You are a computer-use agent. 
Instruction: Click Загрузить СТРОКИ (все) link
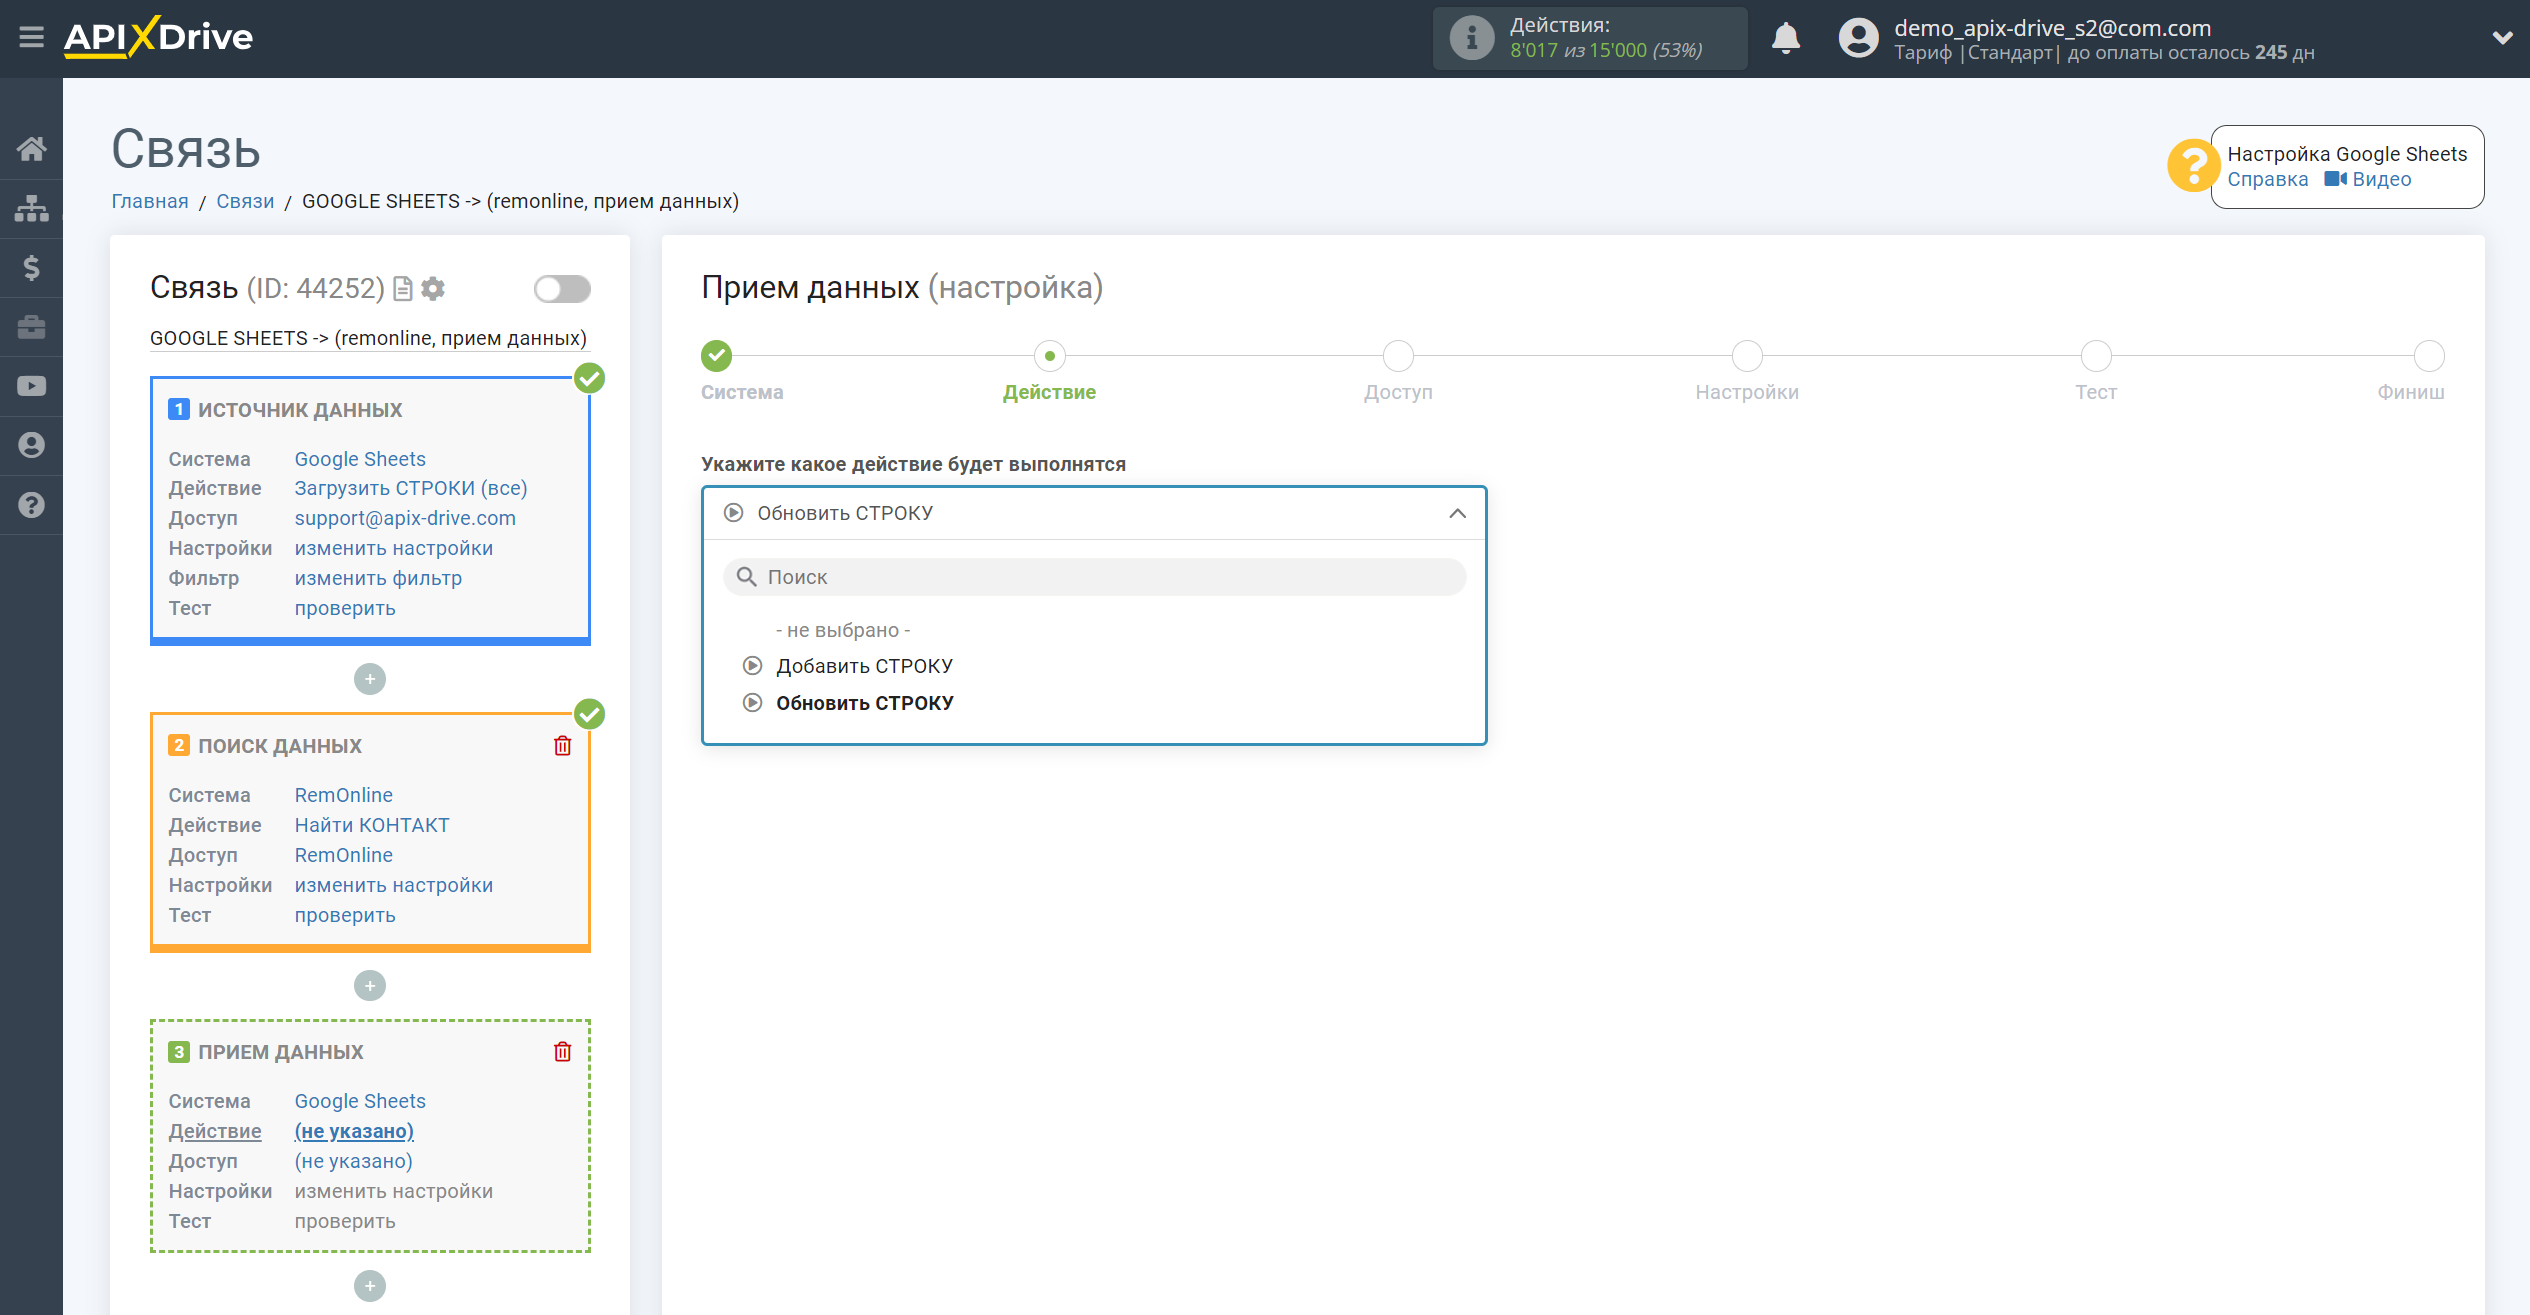click(x=411, y=488)
